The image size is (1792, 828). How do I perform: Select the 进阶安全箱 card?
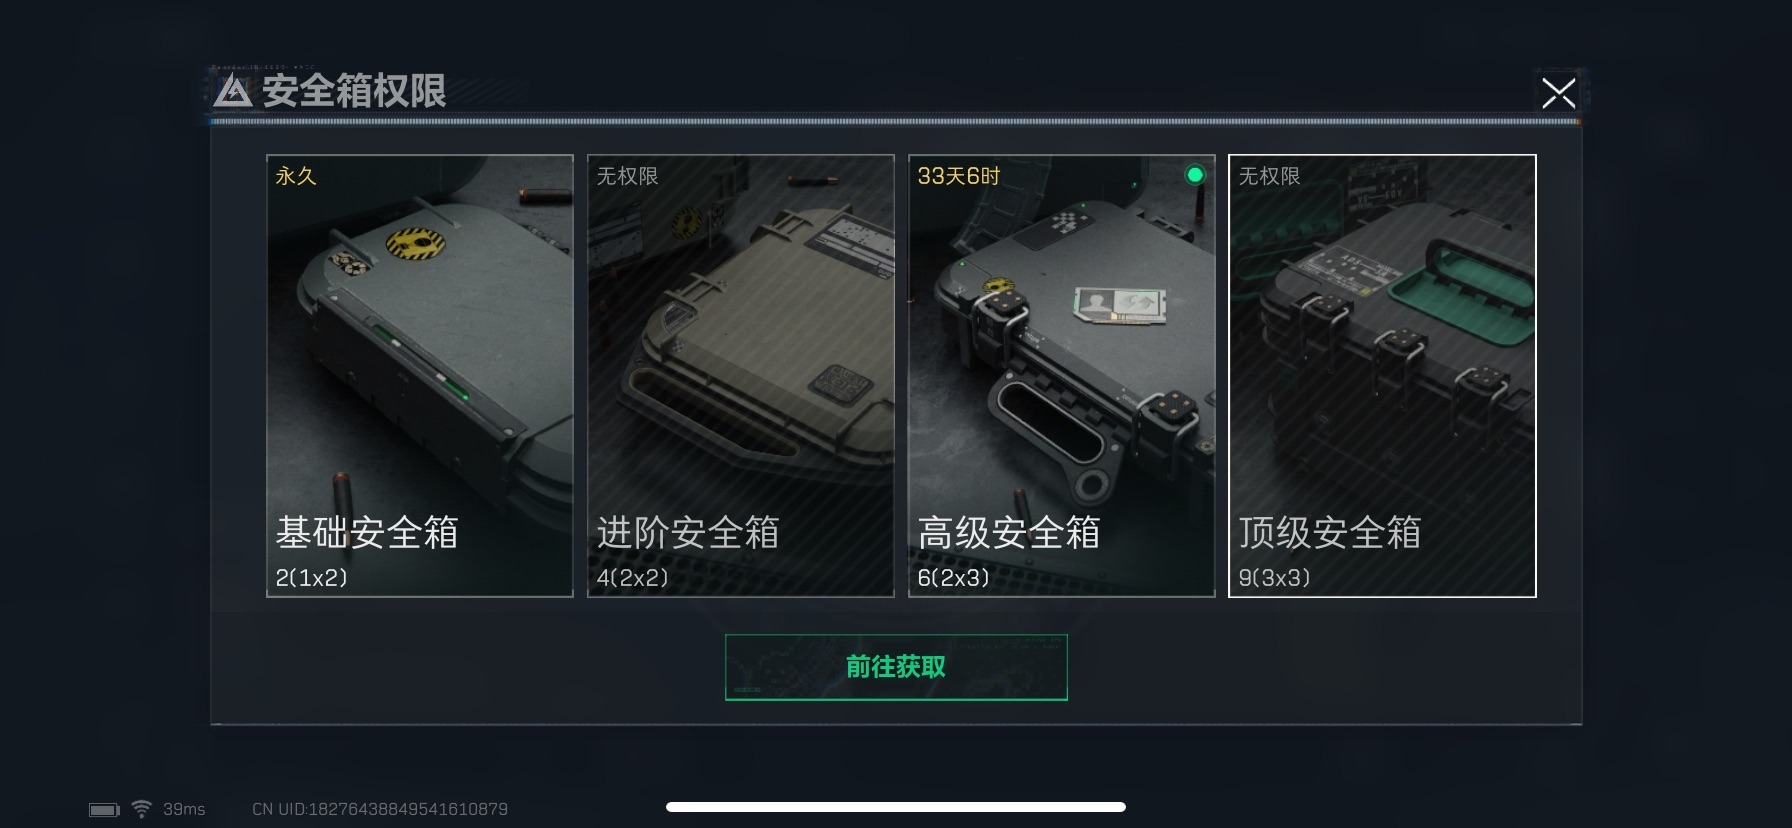(741, 376)
